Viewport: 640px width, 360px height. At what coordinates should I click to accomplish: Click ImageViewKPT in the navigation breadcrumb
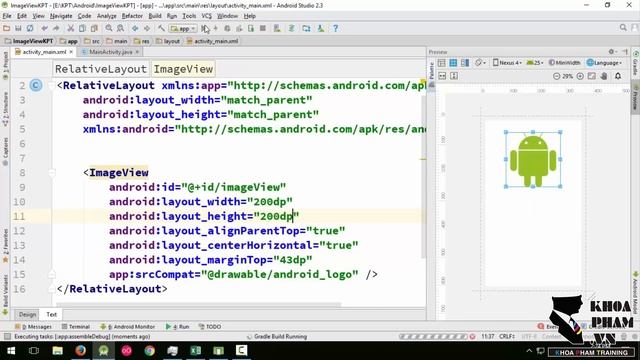pyautogui.click(x=29, y=41)
